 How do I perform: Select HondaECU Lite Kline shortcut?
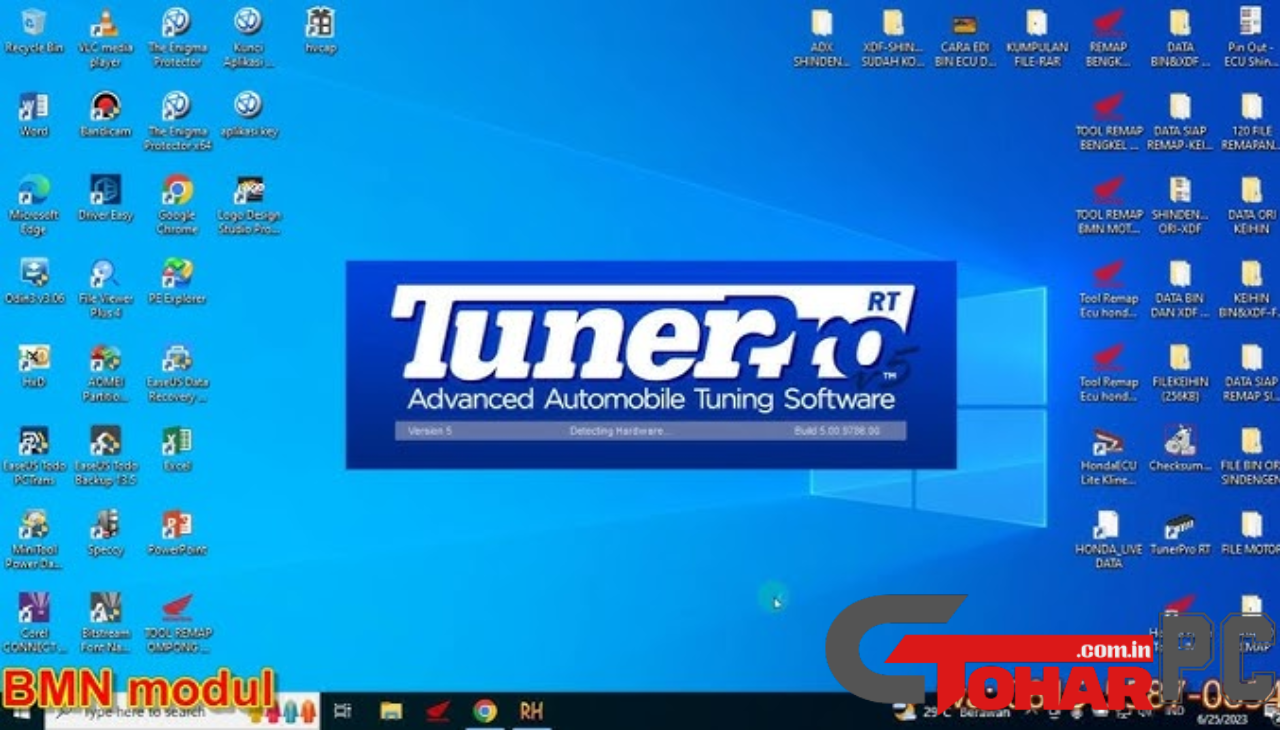pos(1108,456)
